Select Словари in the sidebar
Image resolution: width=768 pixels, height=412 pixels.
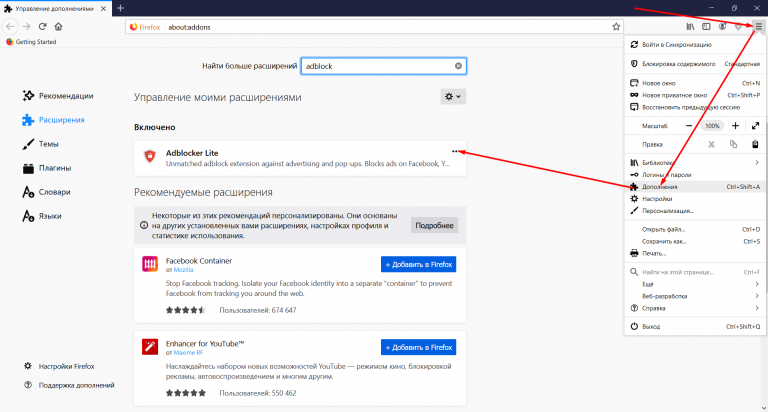click(x=47, y=192)
